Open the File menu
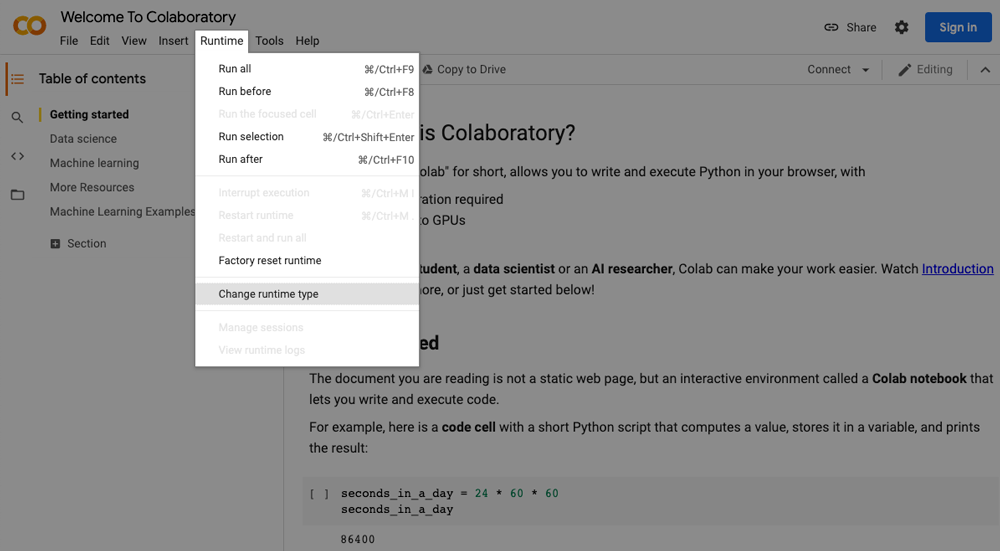The image size is (1000, 551). tap(69, 41)
